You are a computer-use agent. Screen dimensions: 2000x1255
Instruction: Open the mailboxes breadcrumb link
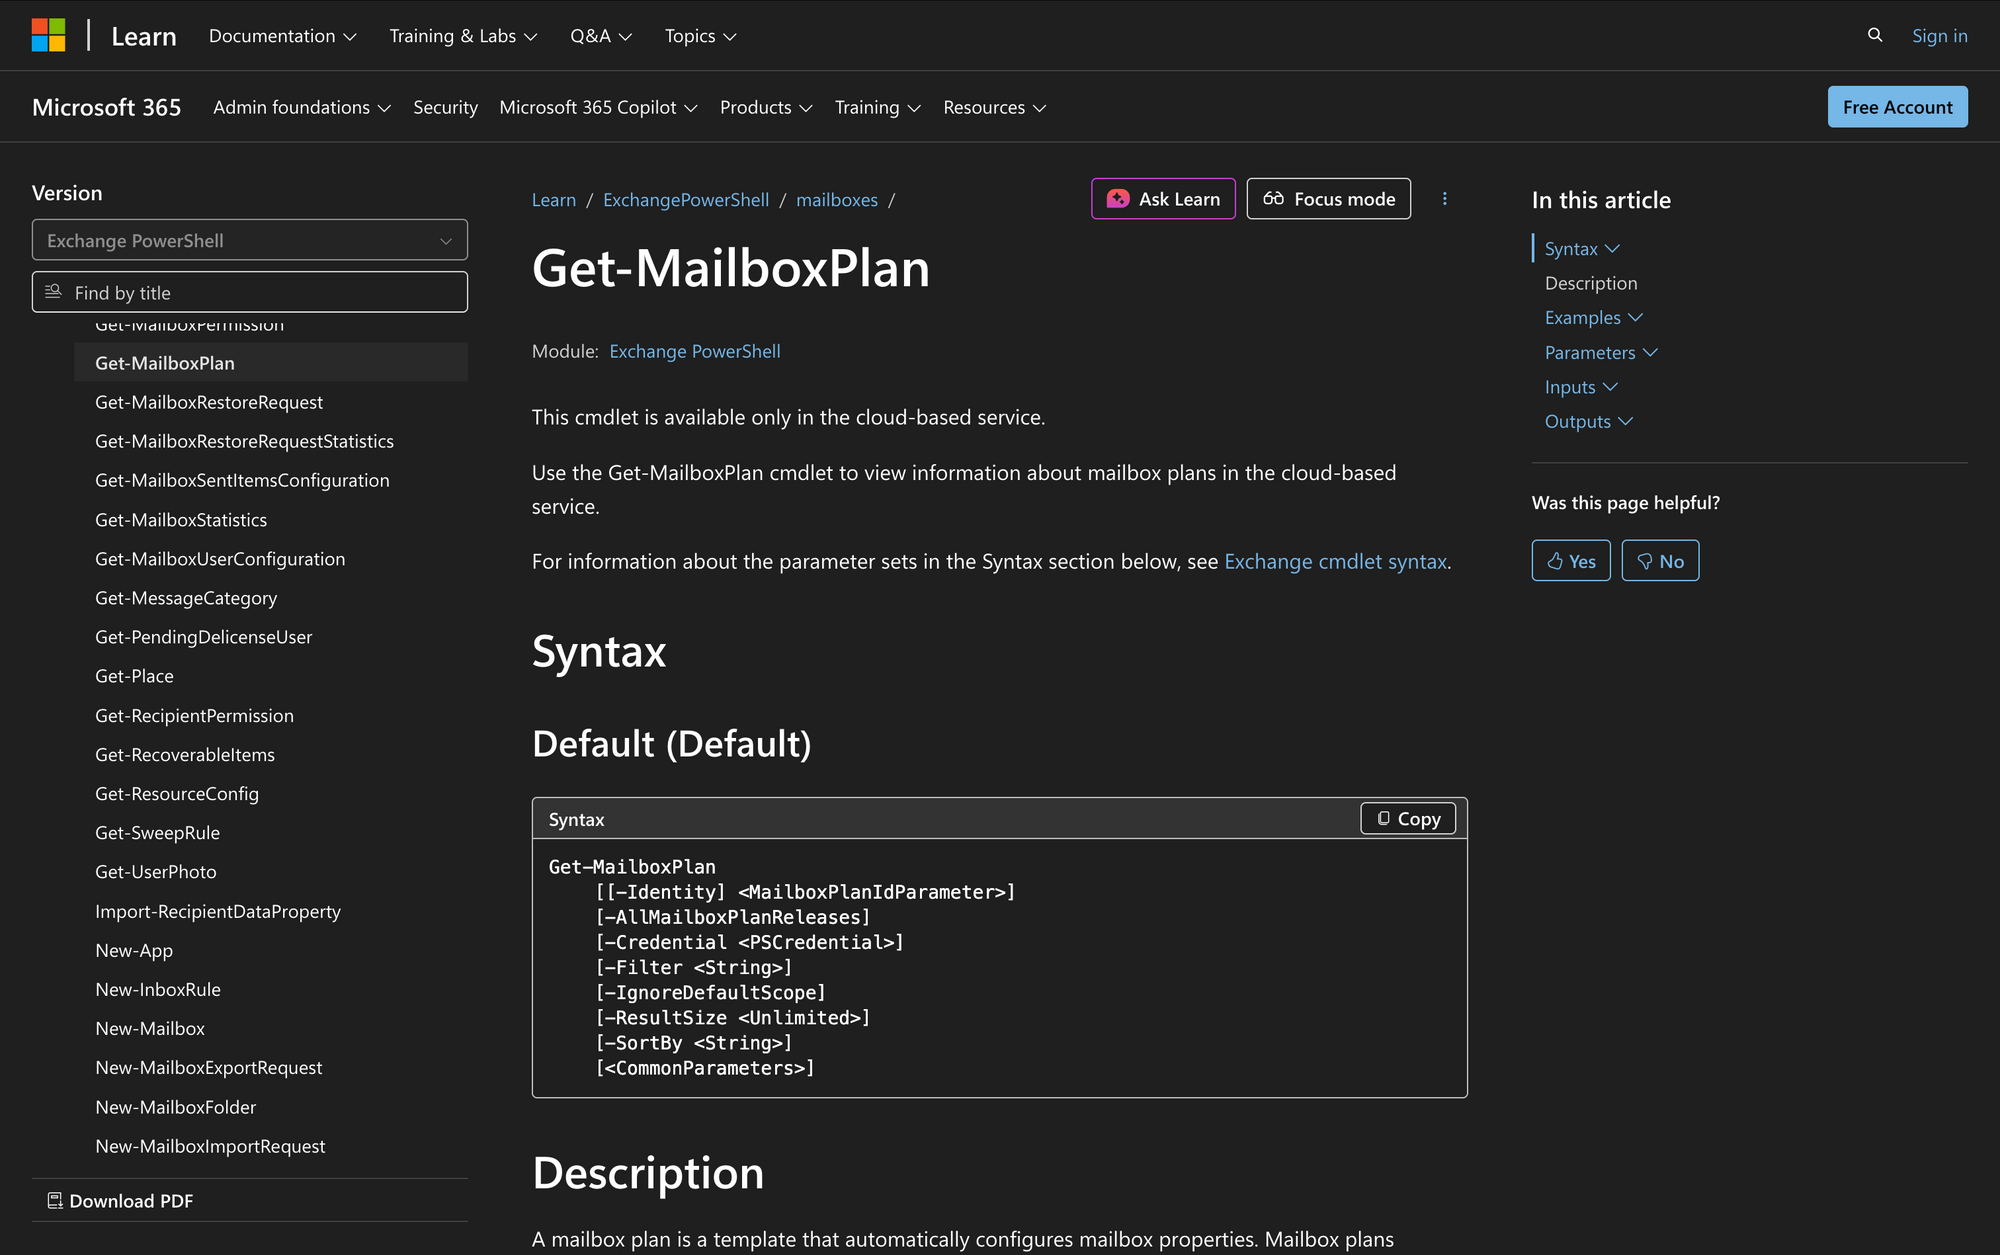point(837,199)
